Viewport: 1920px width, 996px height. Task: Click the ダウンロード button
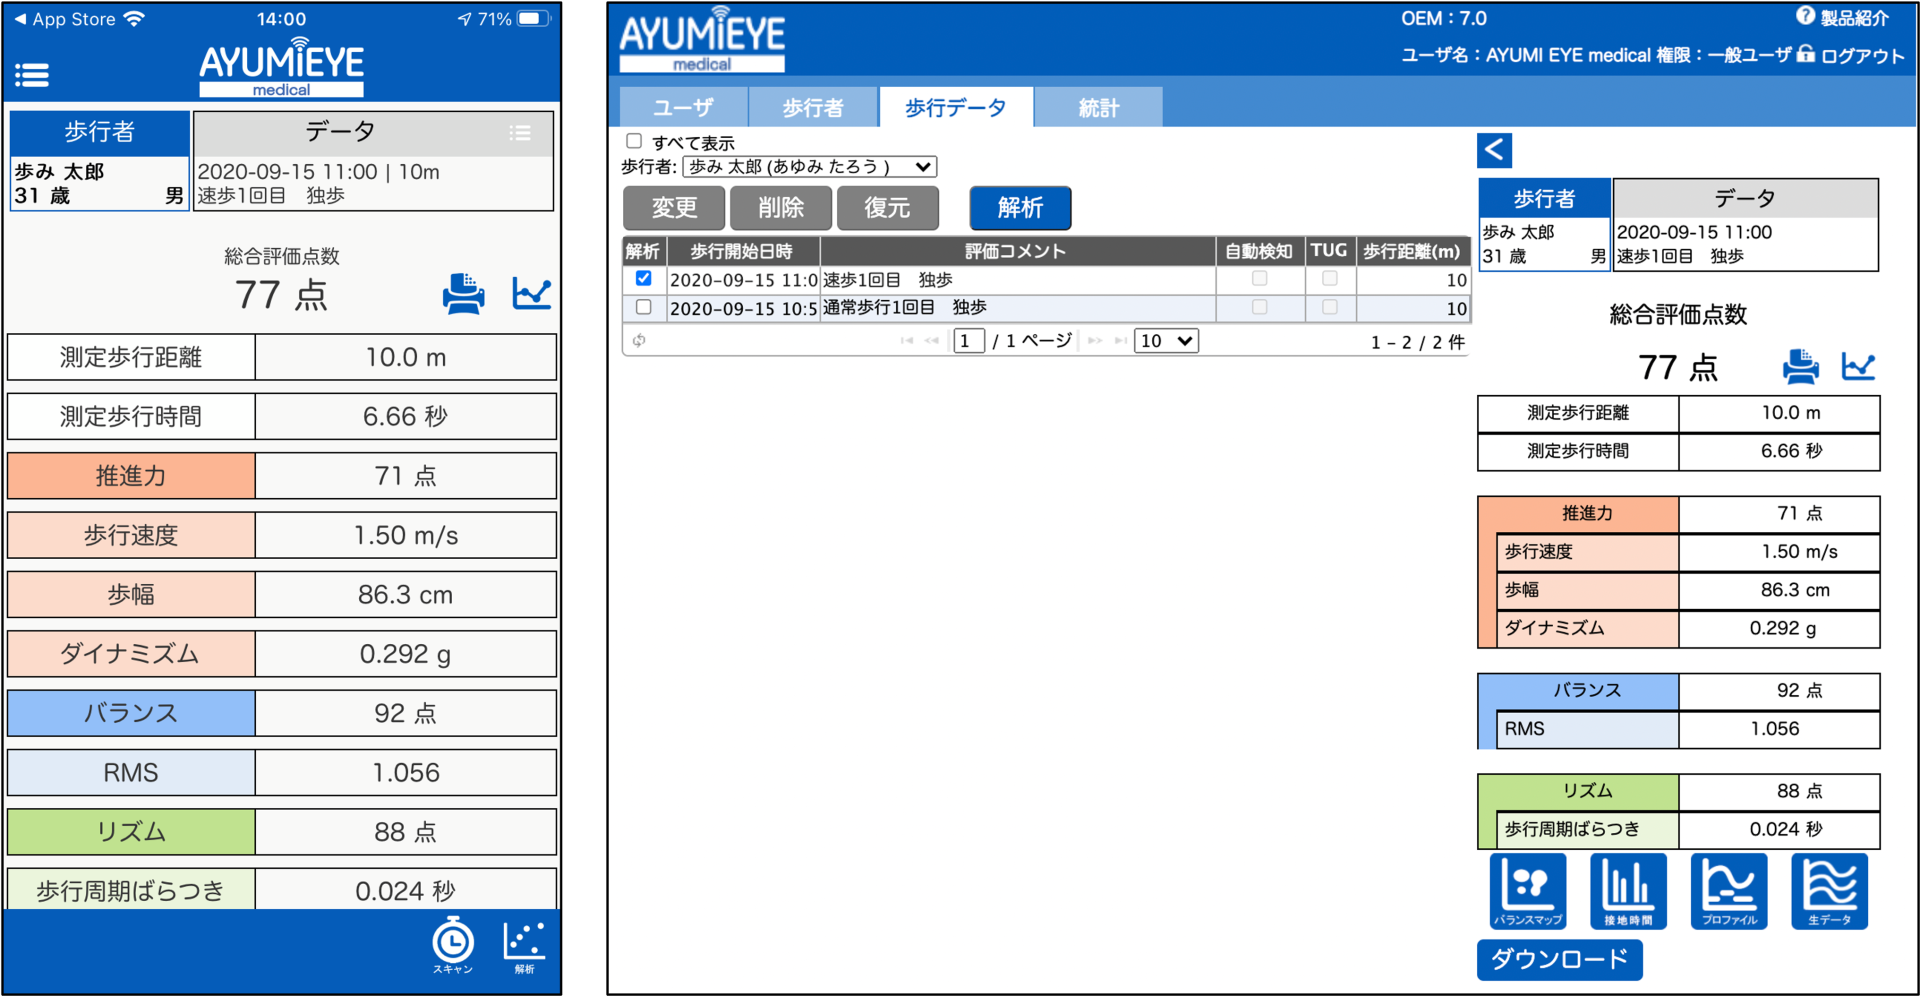(1559, 960)
